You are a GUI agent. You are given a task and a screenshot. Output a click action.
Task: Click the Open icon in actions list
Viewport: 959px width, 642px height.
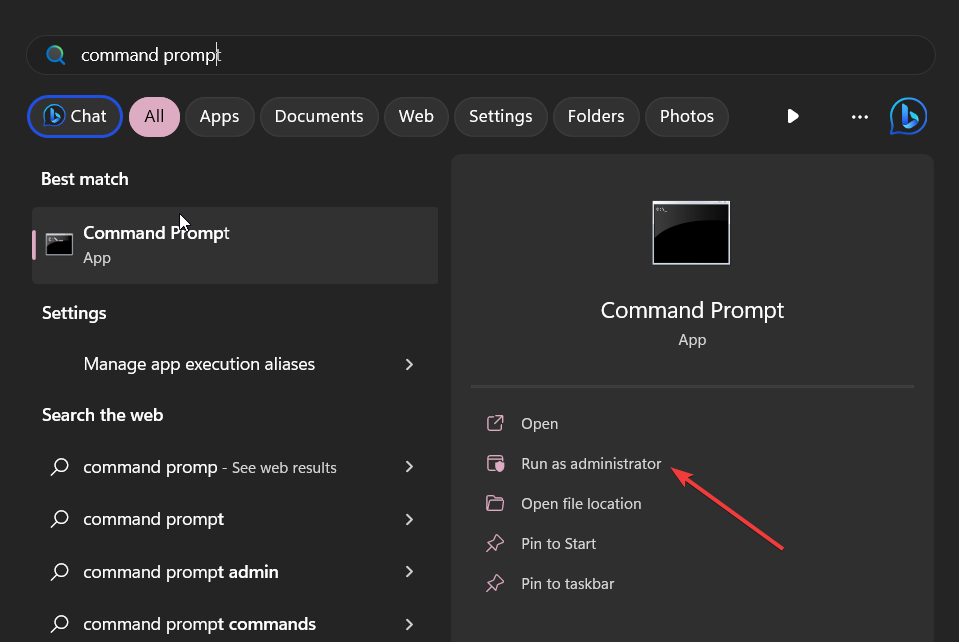pyautogui.click(x=495, y=423)
